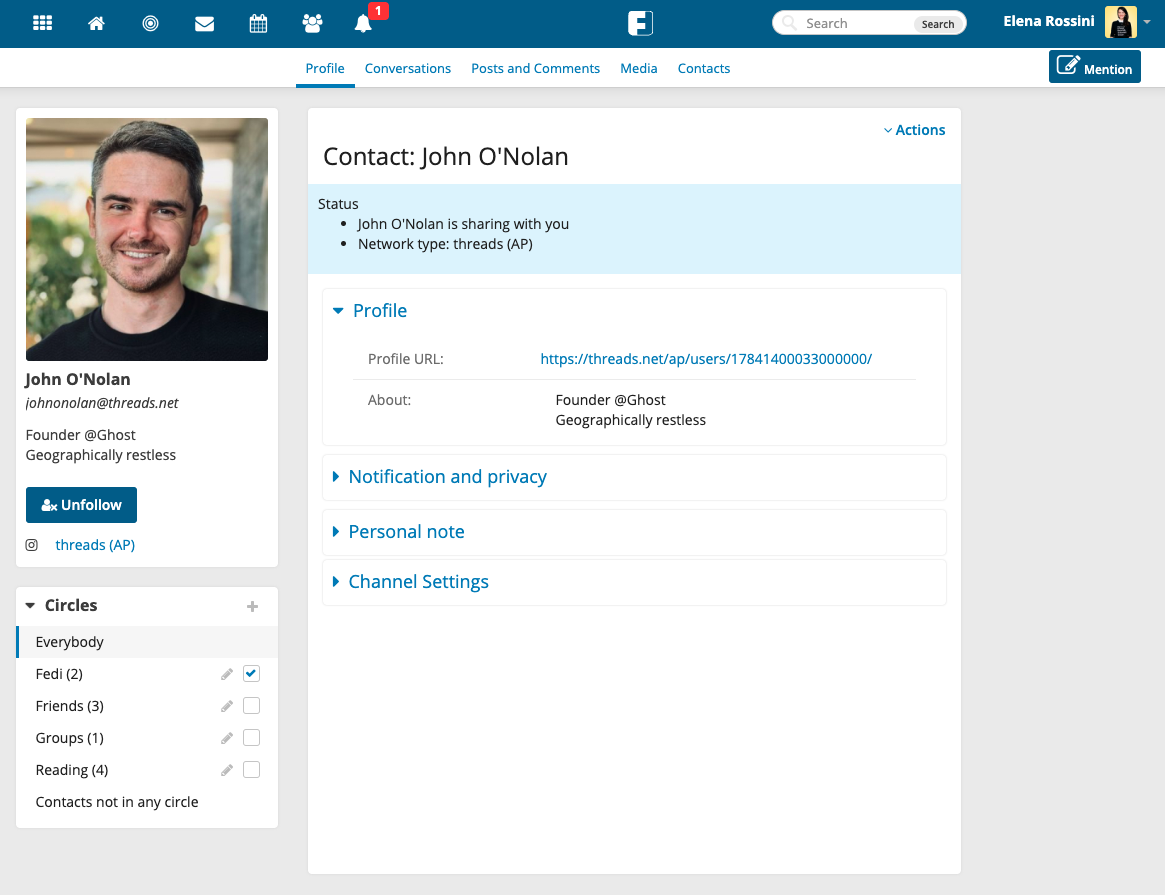Expand Notification and privacy section
This screenshot has height=895, width=1165.
[447, 477]
